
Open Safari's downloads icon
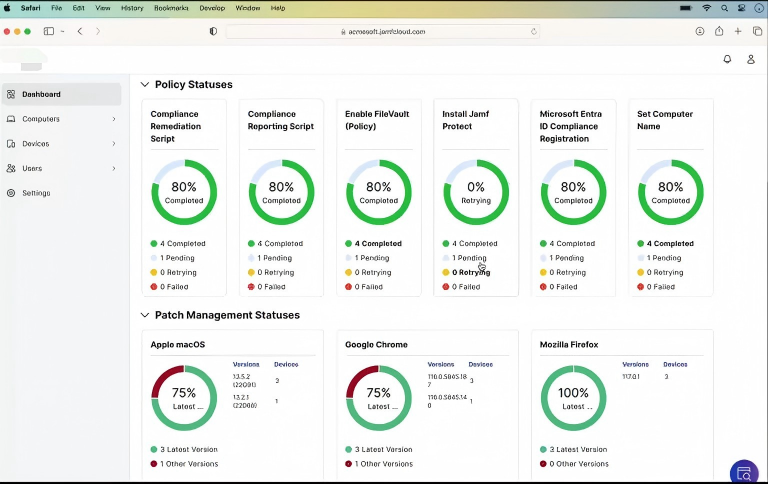699,31
